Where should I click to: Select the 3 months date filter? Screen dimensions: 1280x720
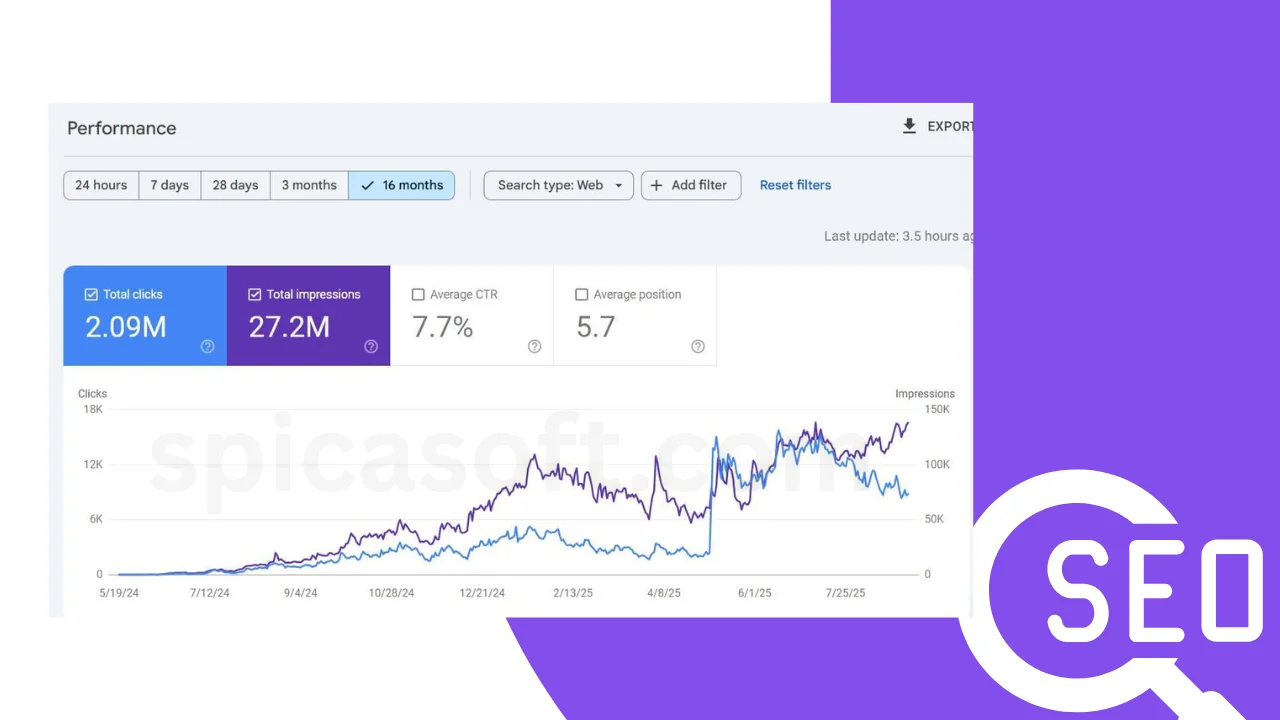click(x=308, y=185)
